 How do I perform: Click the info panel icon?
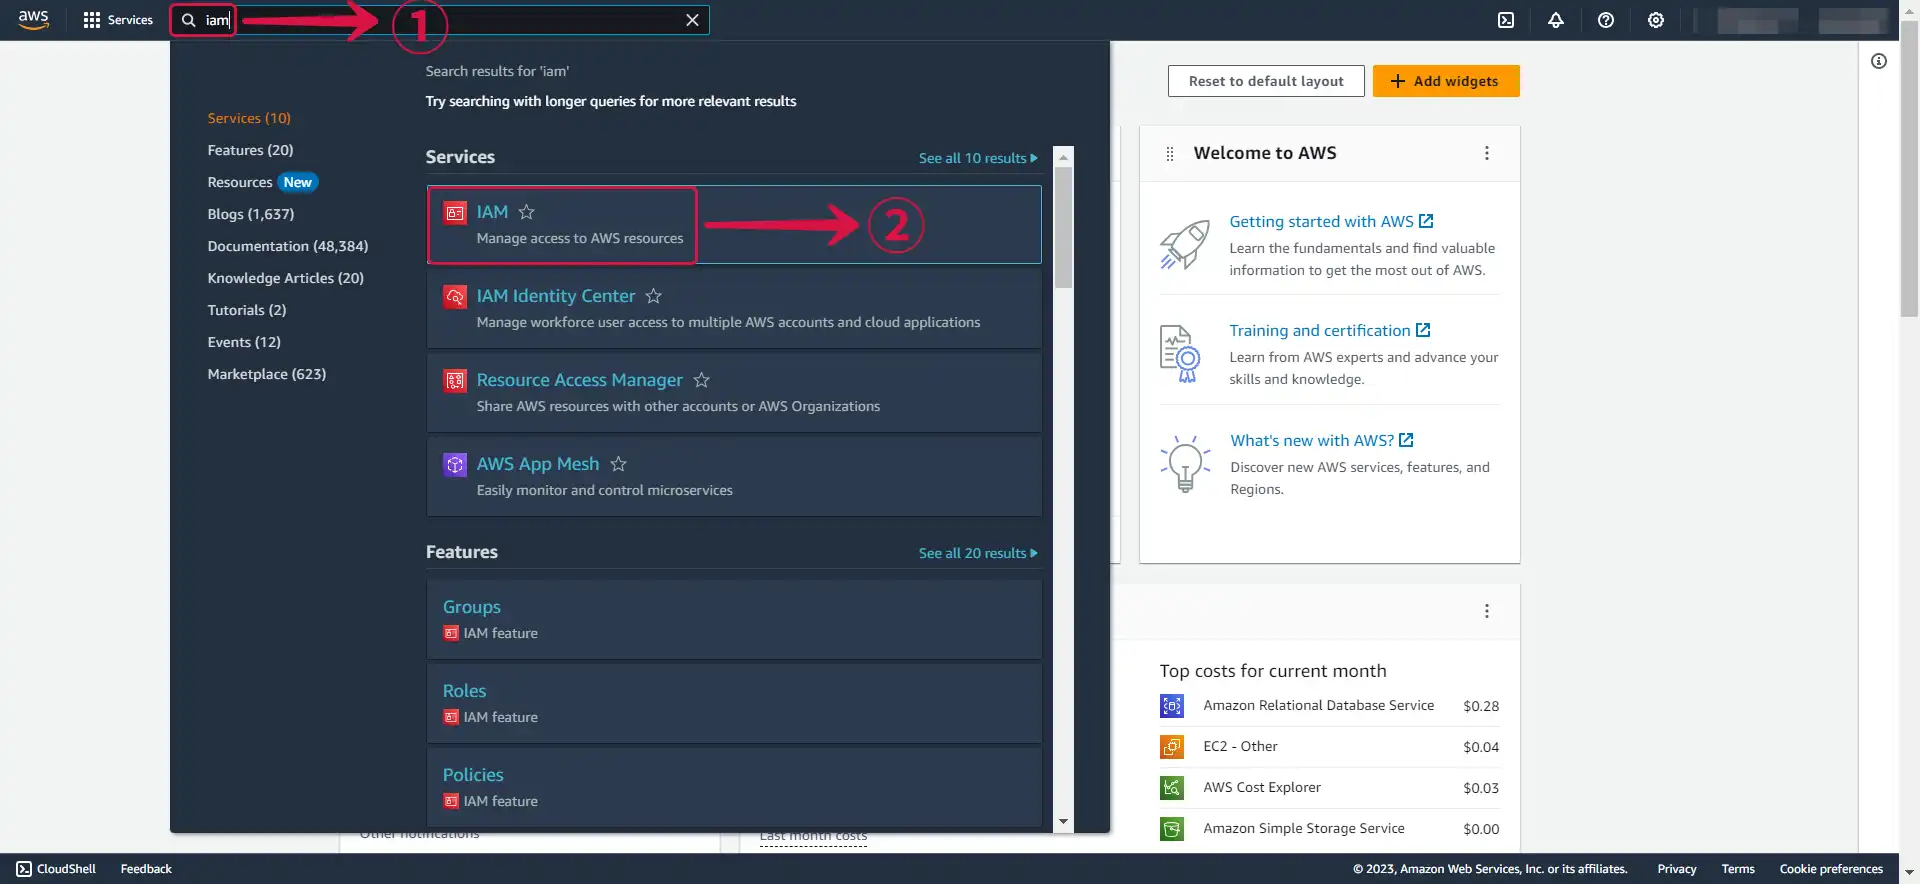pyautogui.click(x=1879, y=61)
